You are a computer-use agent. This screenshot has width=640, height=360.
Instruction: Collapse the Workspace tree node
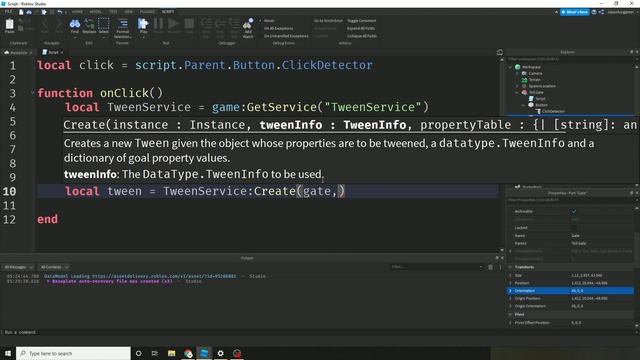point(510,67)
